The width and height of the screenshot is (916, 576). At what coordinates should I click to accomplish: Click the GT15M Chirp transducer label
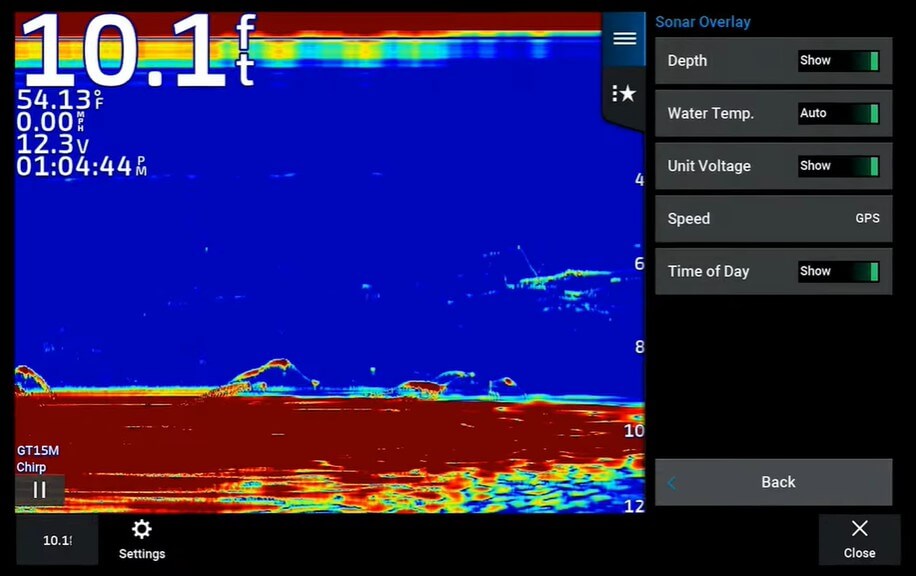tap(37, 459)
